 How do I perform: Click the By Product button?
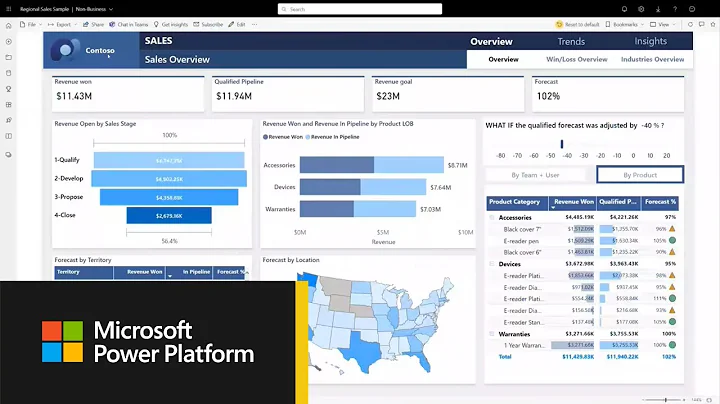[x=640, y=175]
